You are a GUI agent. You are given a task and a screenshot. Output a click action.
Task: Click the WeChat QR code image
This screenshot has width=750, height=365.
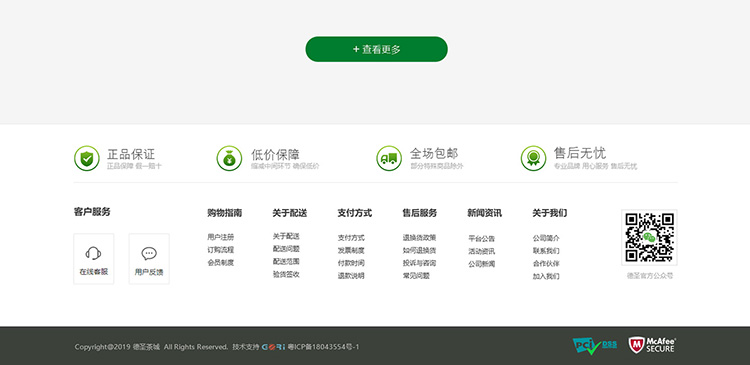coord(650,237)
